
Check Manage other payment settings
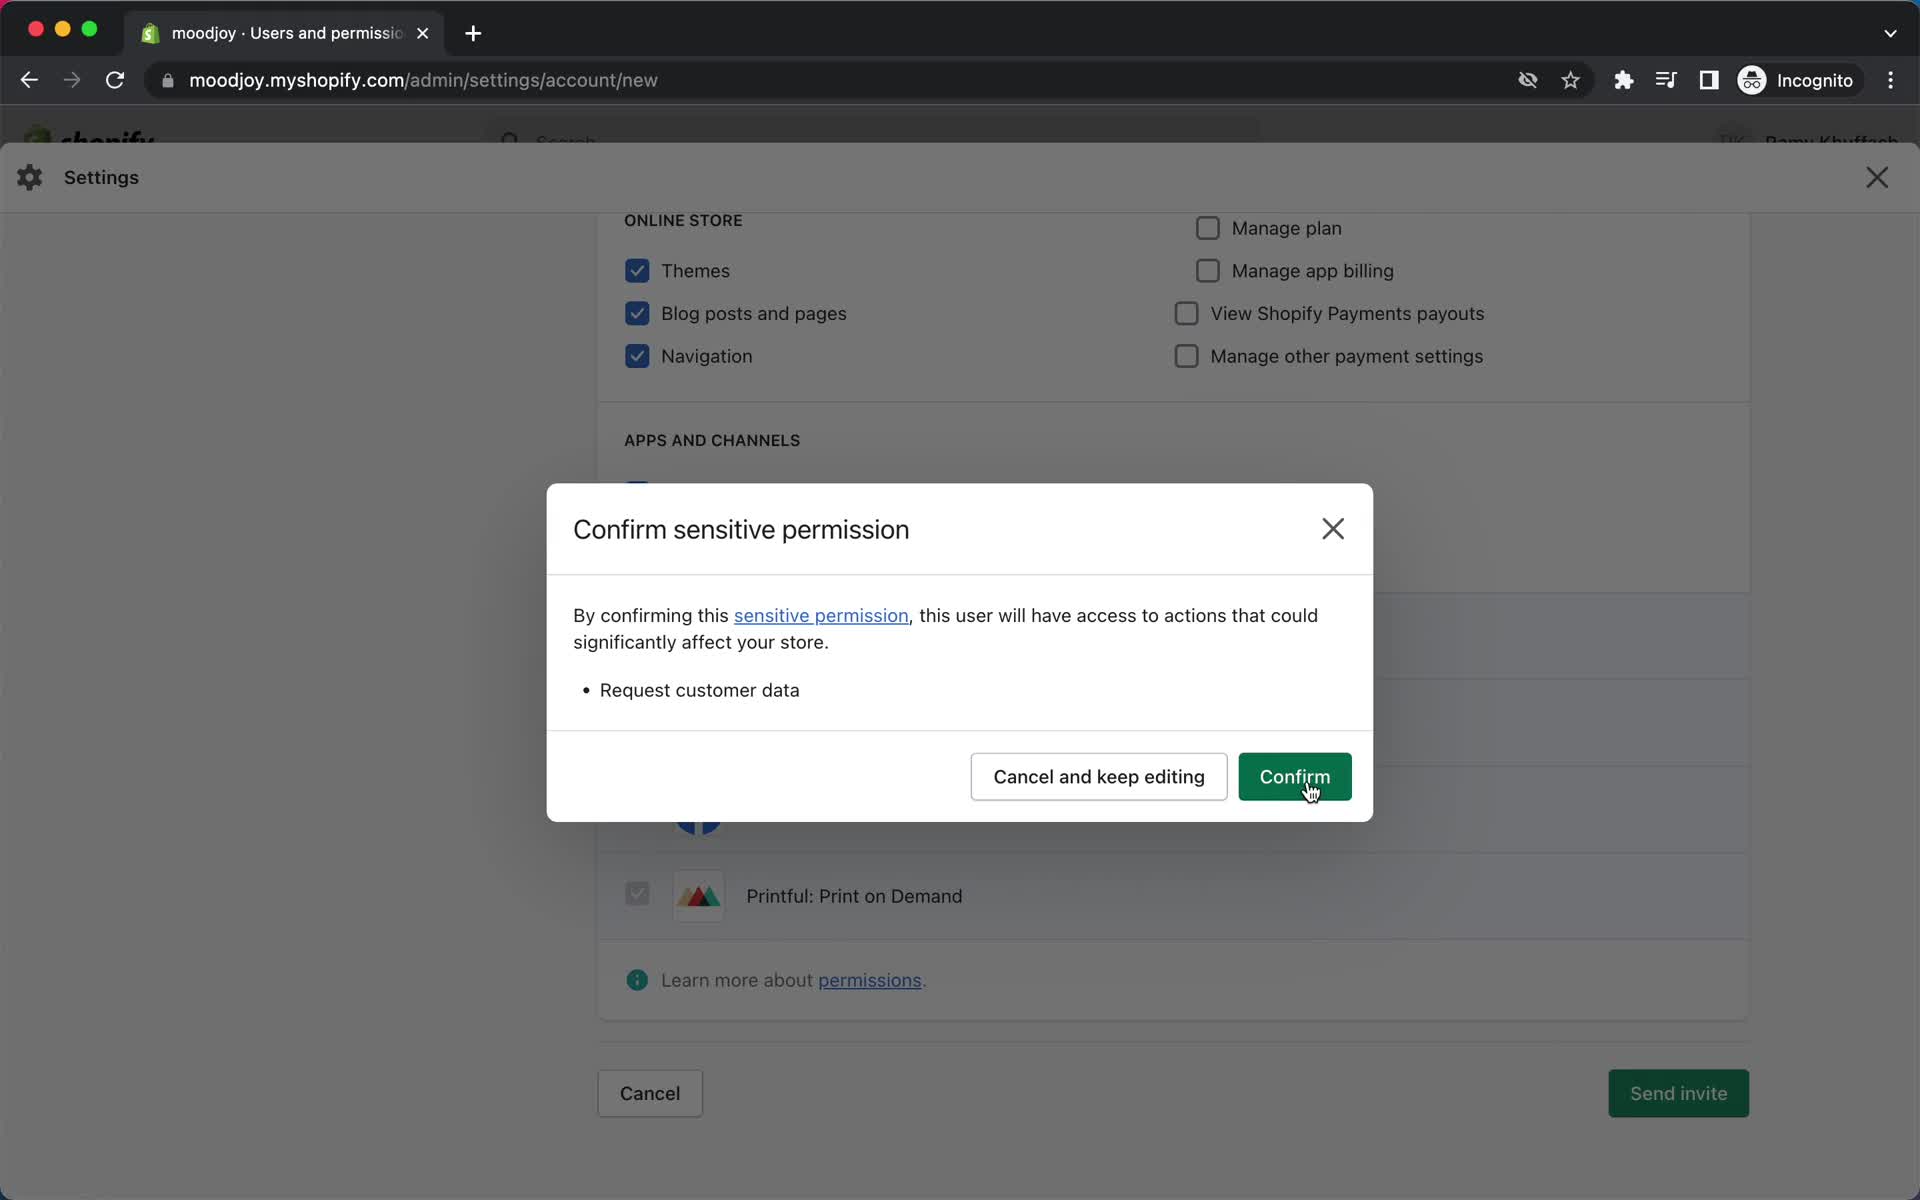[1186, 356]
